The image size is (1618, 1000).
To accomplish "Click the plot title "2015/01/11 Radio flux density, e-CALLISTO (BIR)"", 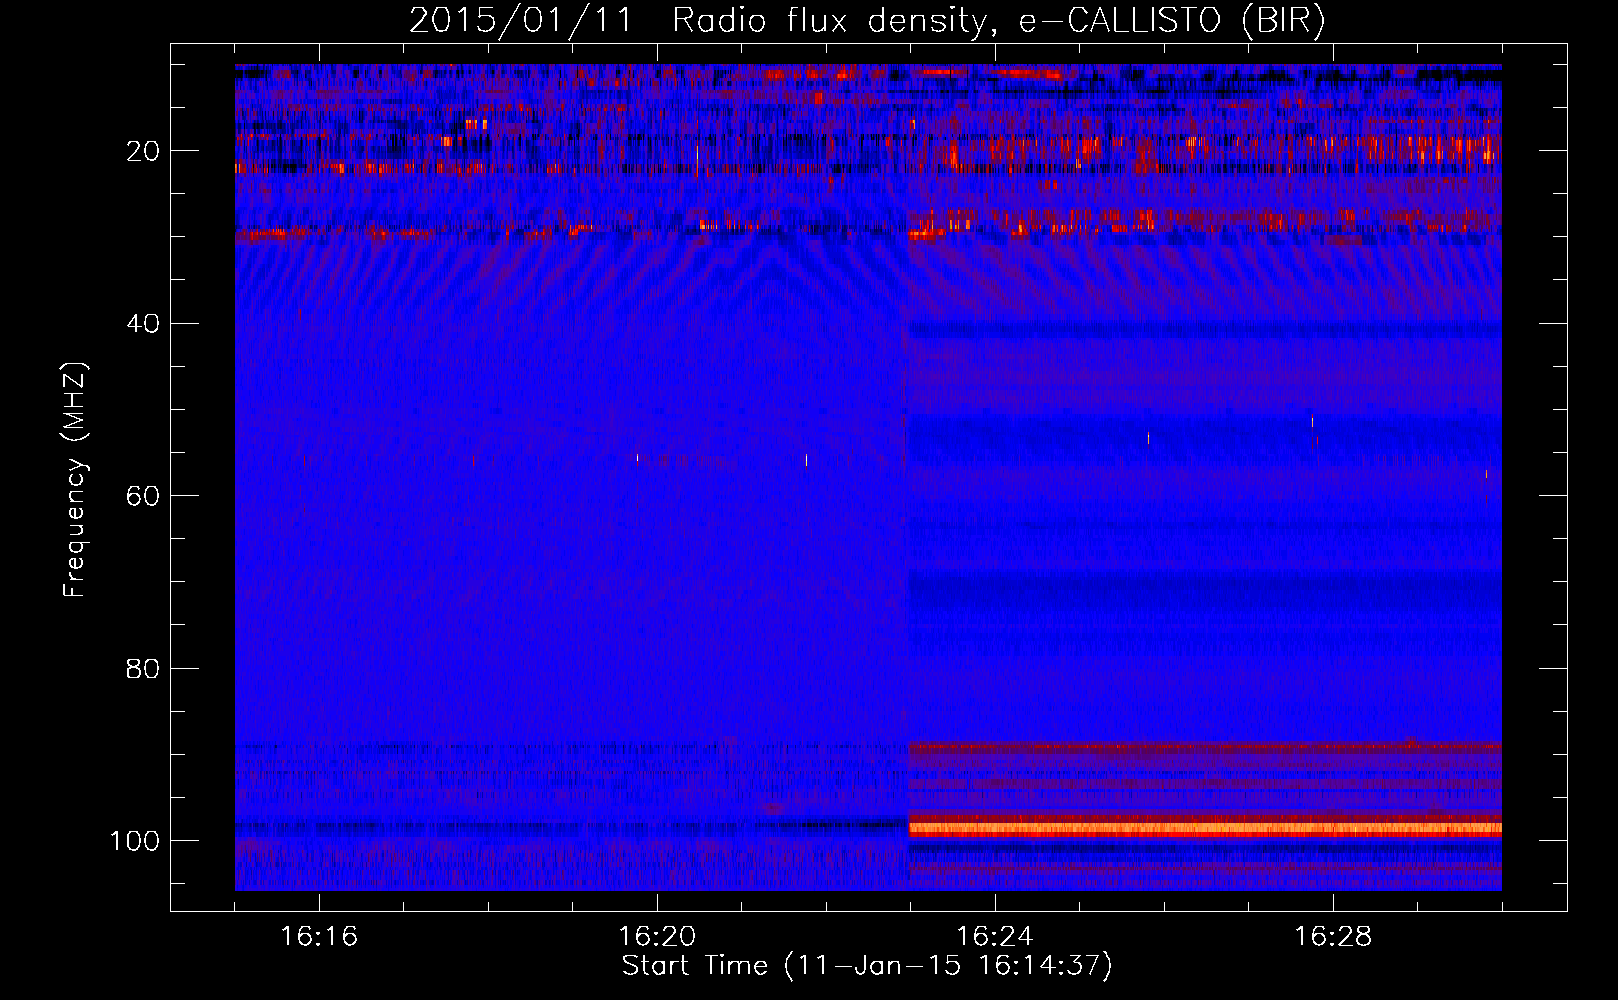I will tap(867, 20).
